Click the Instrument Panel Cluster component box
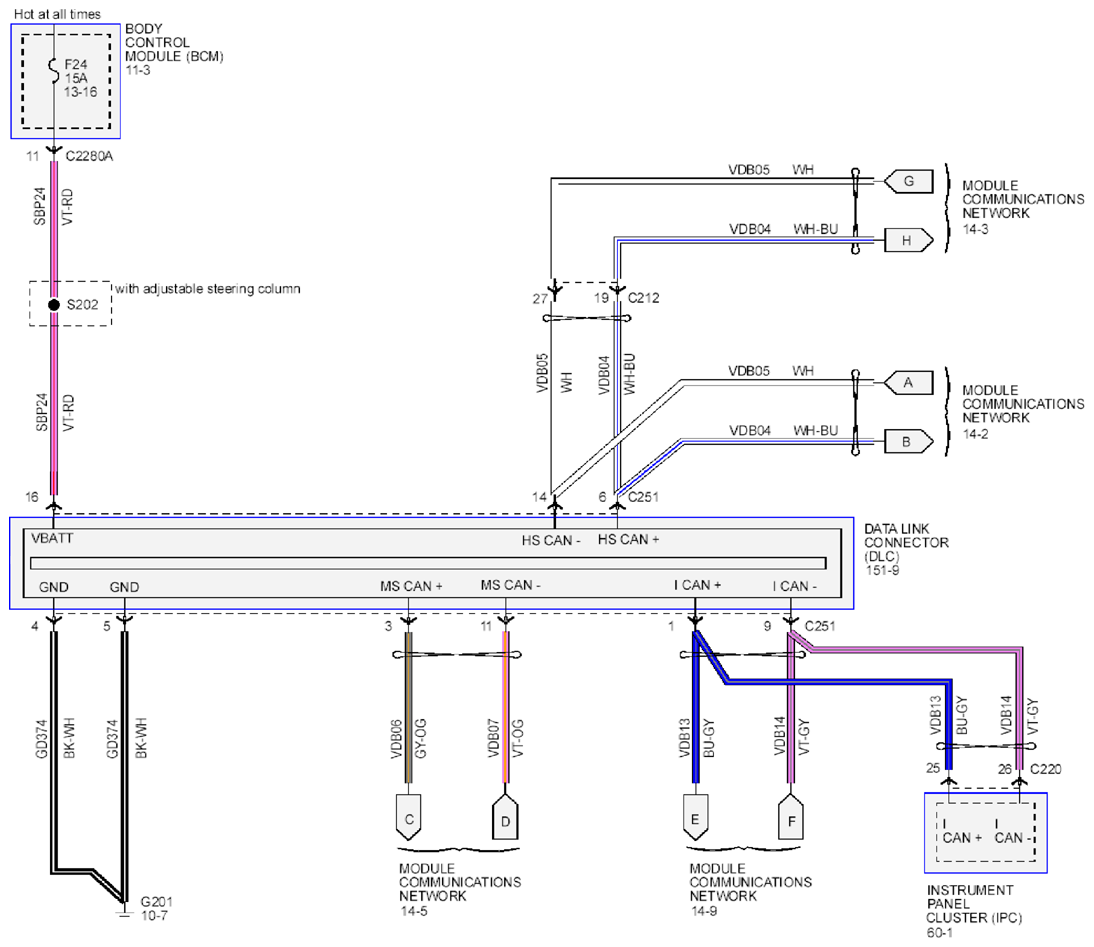The image size is (1094, 947). 986,833
